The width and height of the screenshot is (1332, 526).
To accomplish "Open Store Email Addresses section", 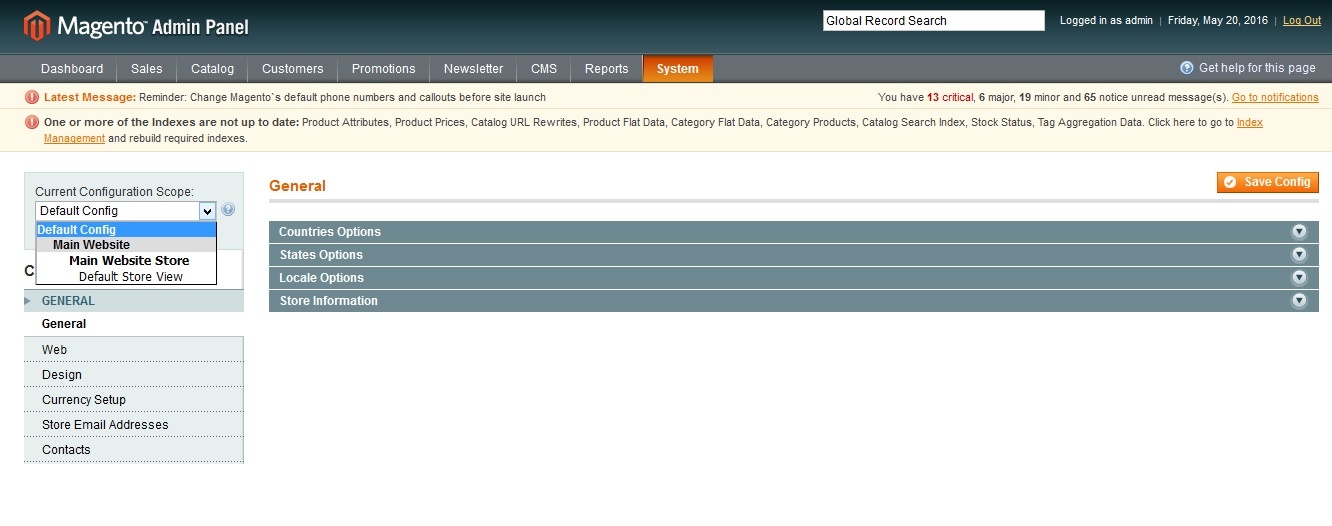I will pyautogui.click(x=134, y=425).
